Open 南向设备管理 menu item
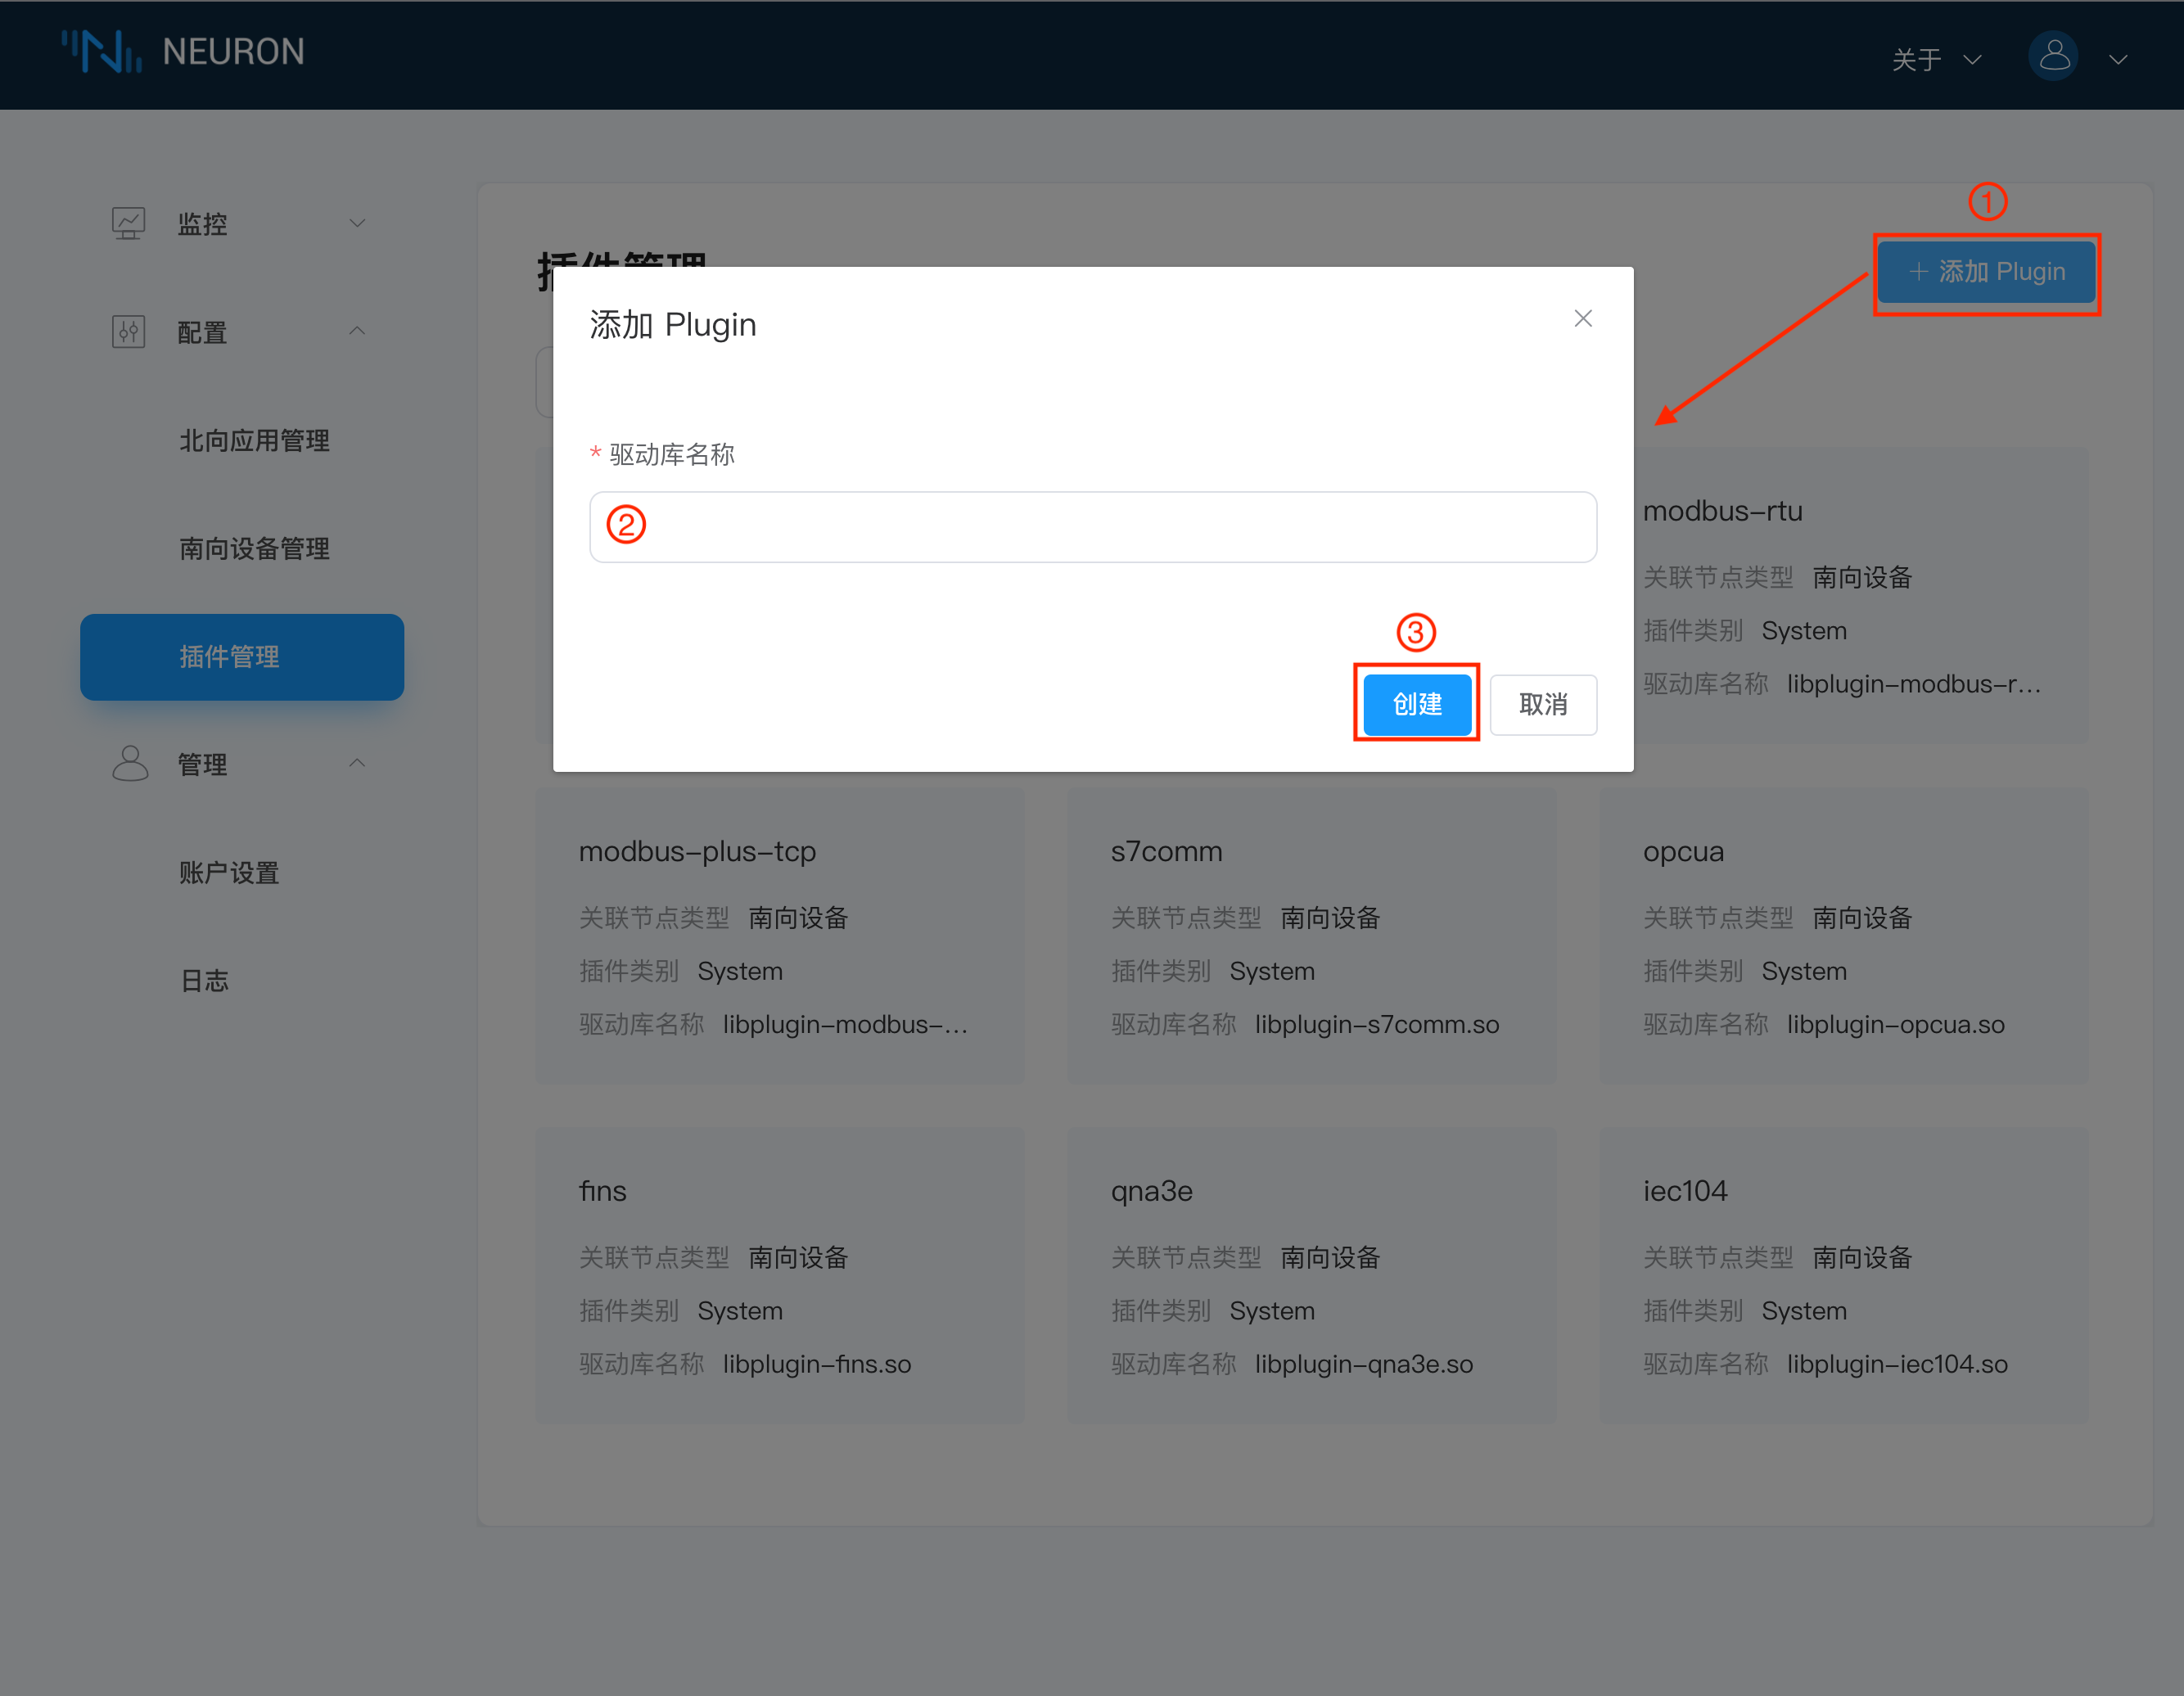The image size is (2184, 1696). pos(254,548)
